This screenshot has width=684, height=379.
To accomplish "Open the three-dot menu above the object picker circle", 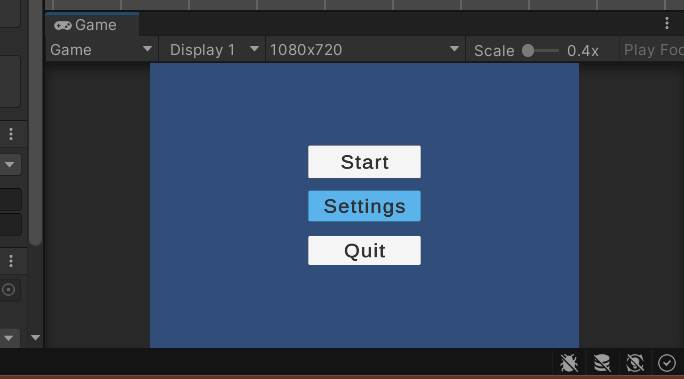I will (11, 261).
